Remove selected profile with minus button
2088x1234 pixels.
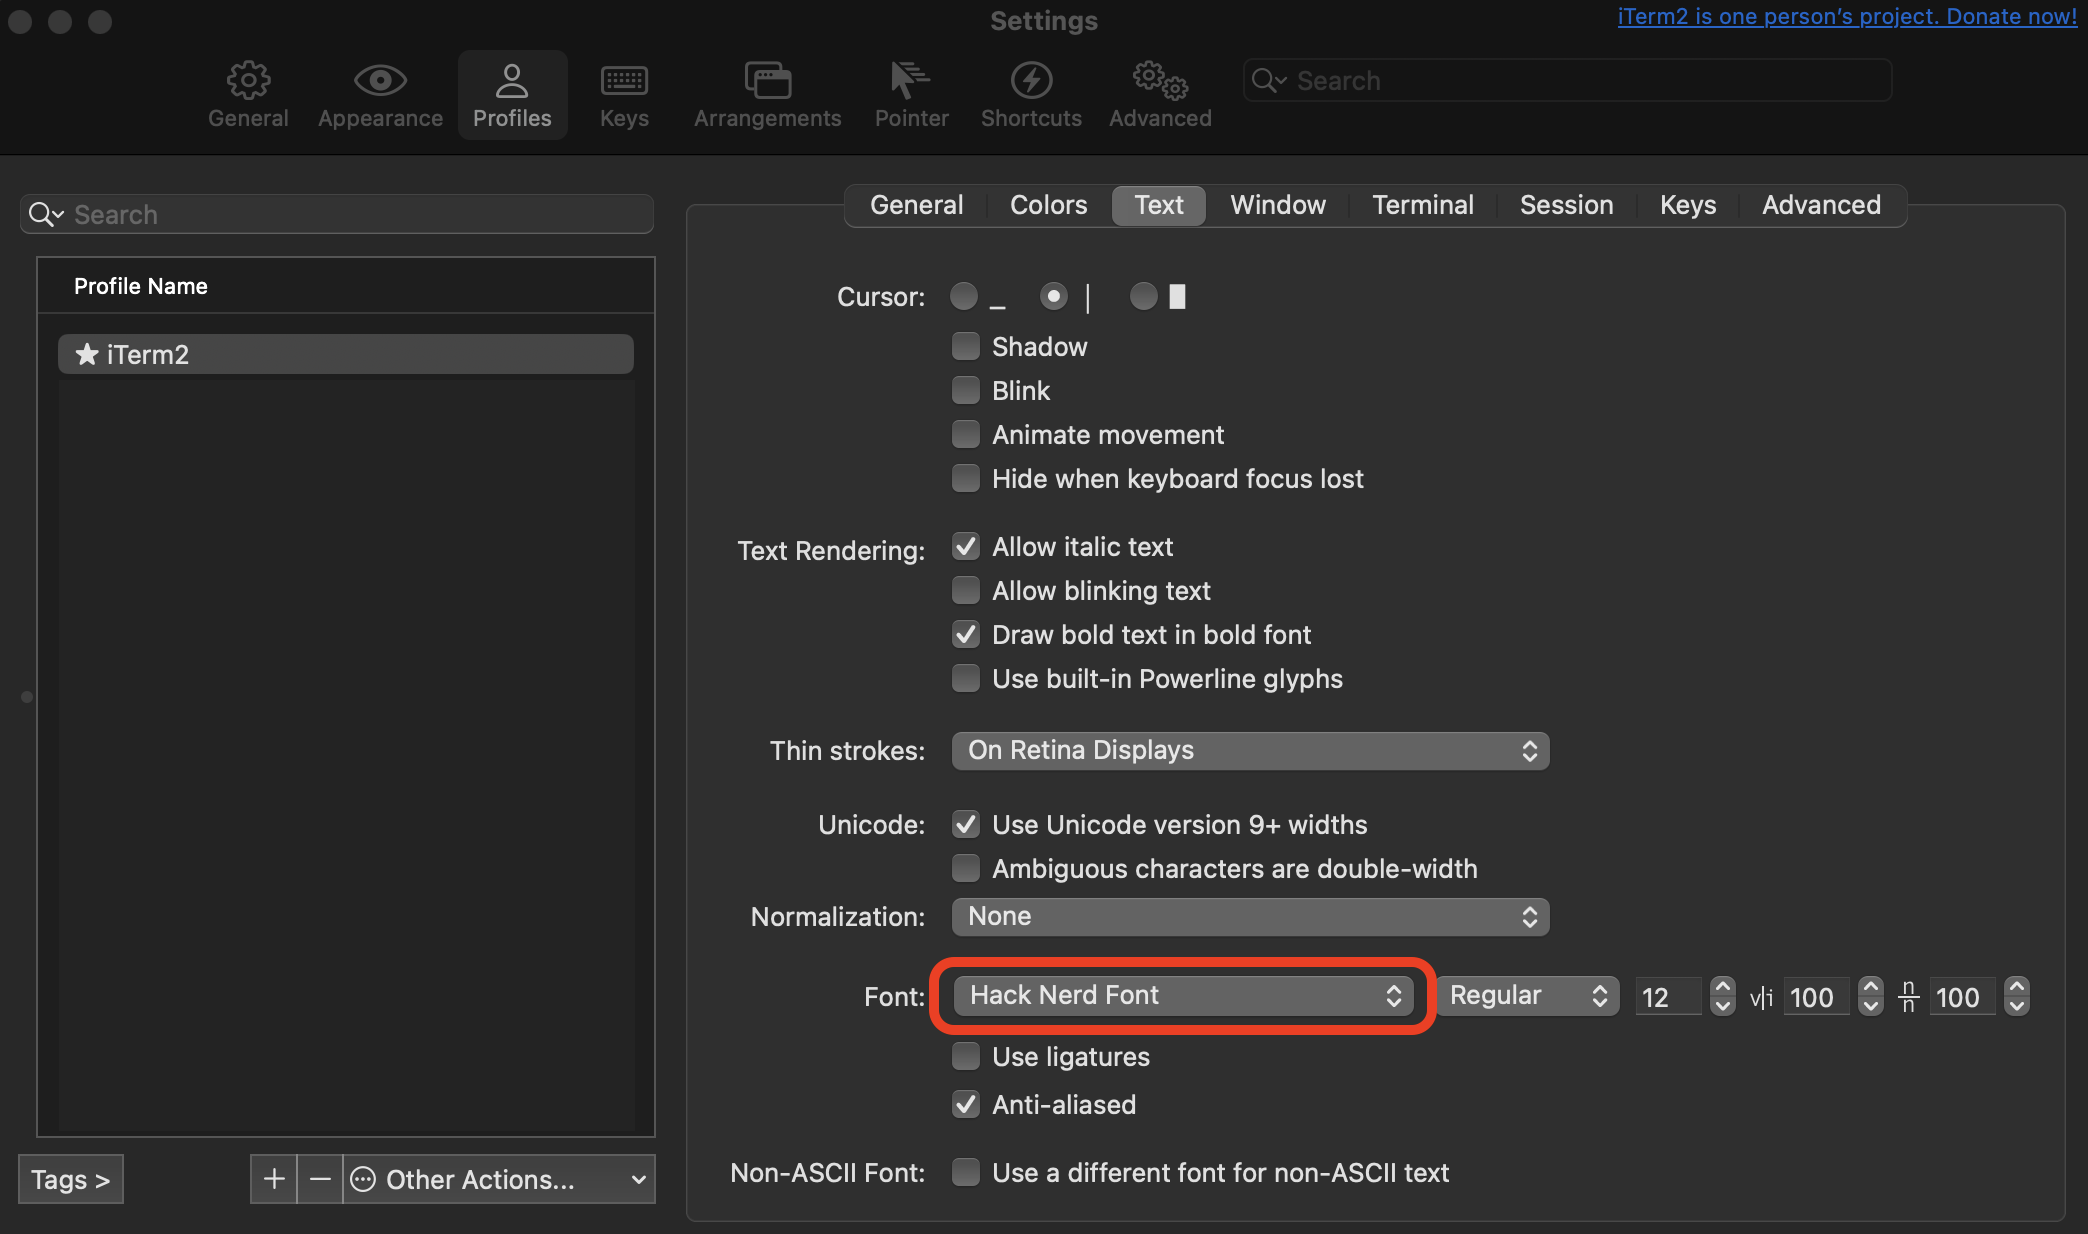(320, 1179)
